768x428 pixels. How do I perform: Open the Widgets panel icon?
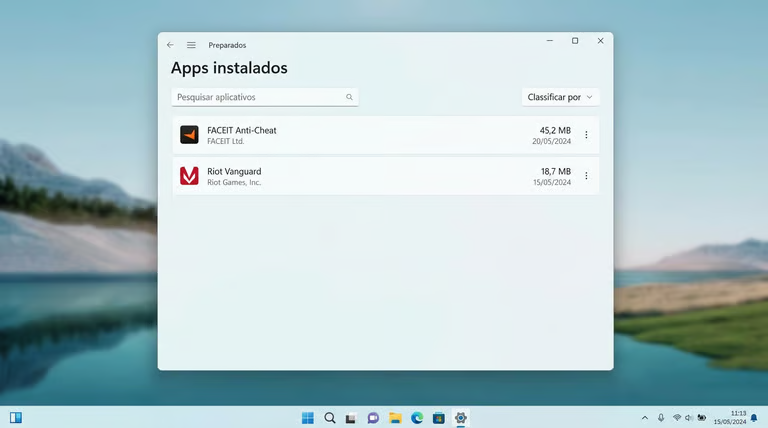(x=16, y=418)
